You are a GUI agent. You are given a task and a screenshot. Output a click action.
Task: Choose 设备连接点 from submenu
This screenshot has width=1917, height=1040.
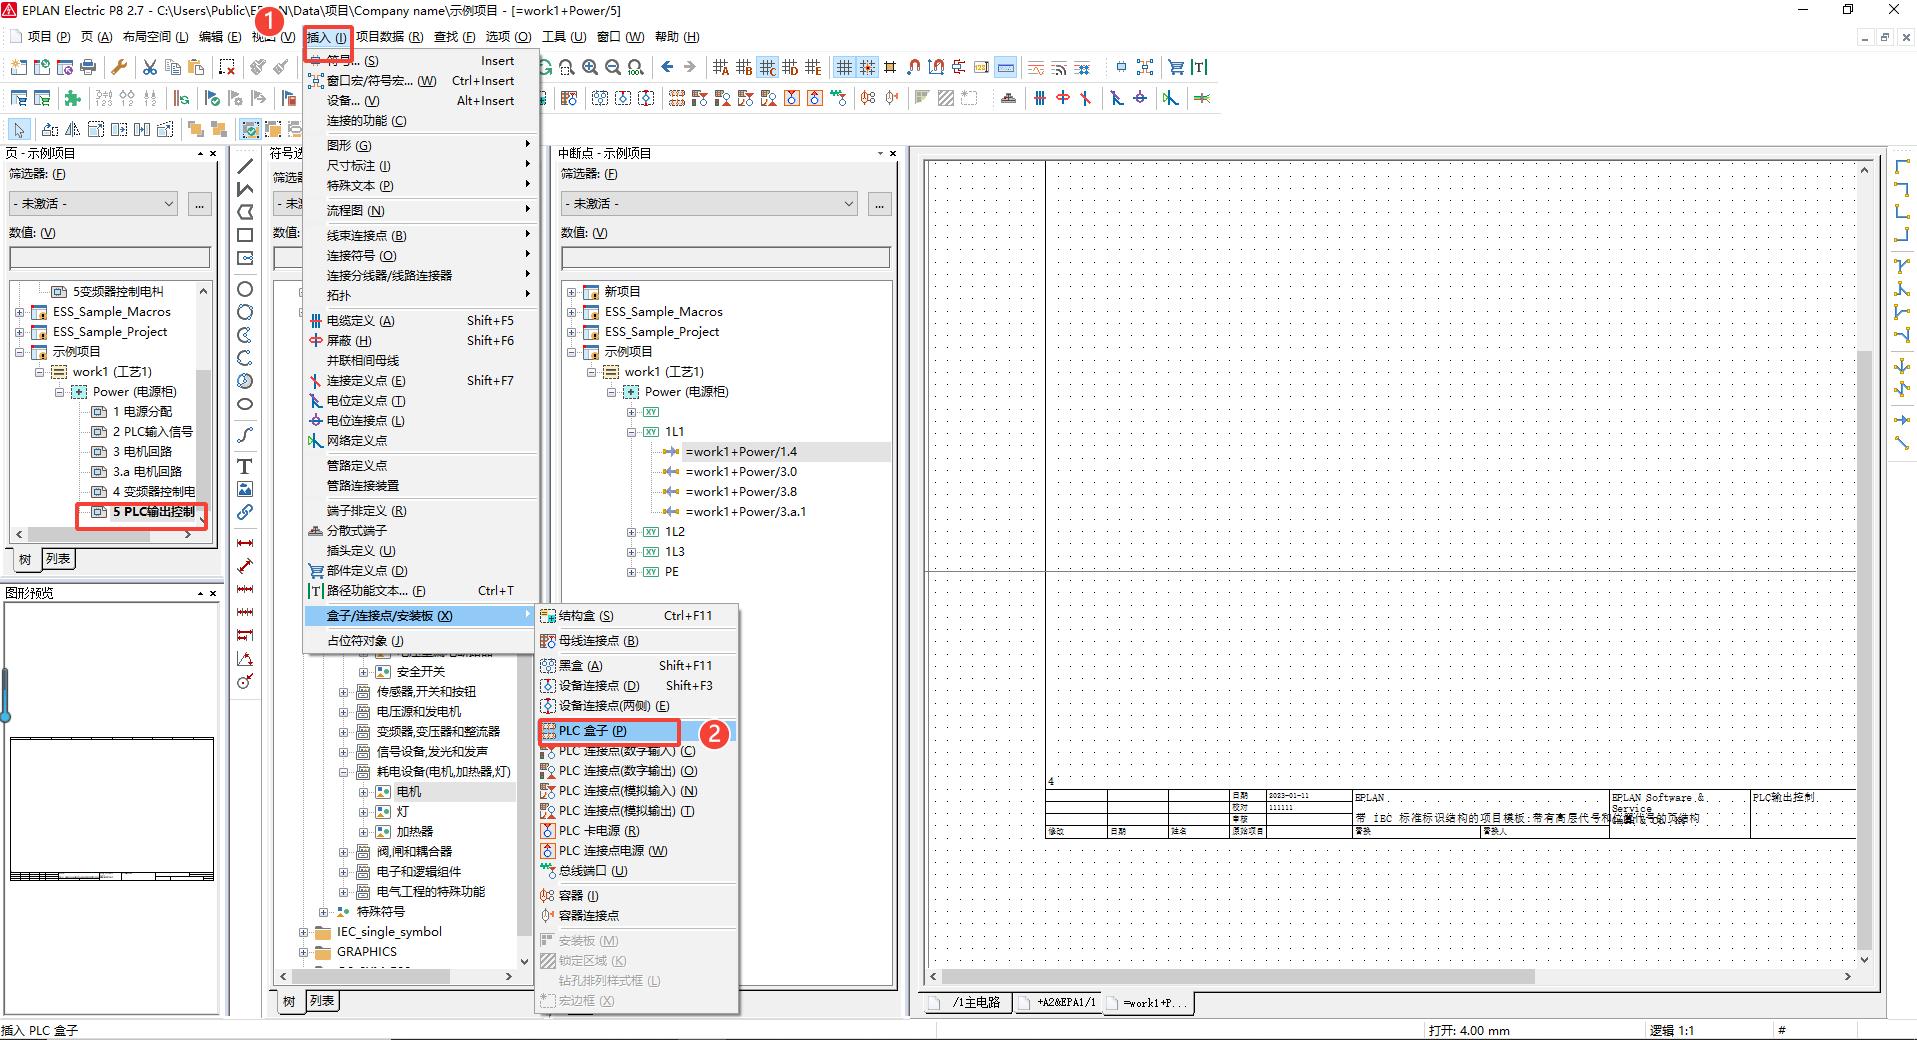click(637, 686)
